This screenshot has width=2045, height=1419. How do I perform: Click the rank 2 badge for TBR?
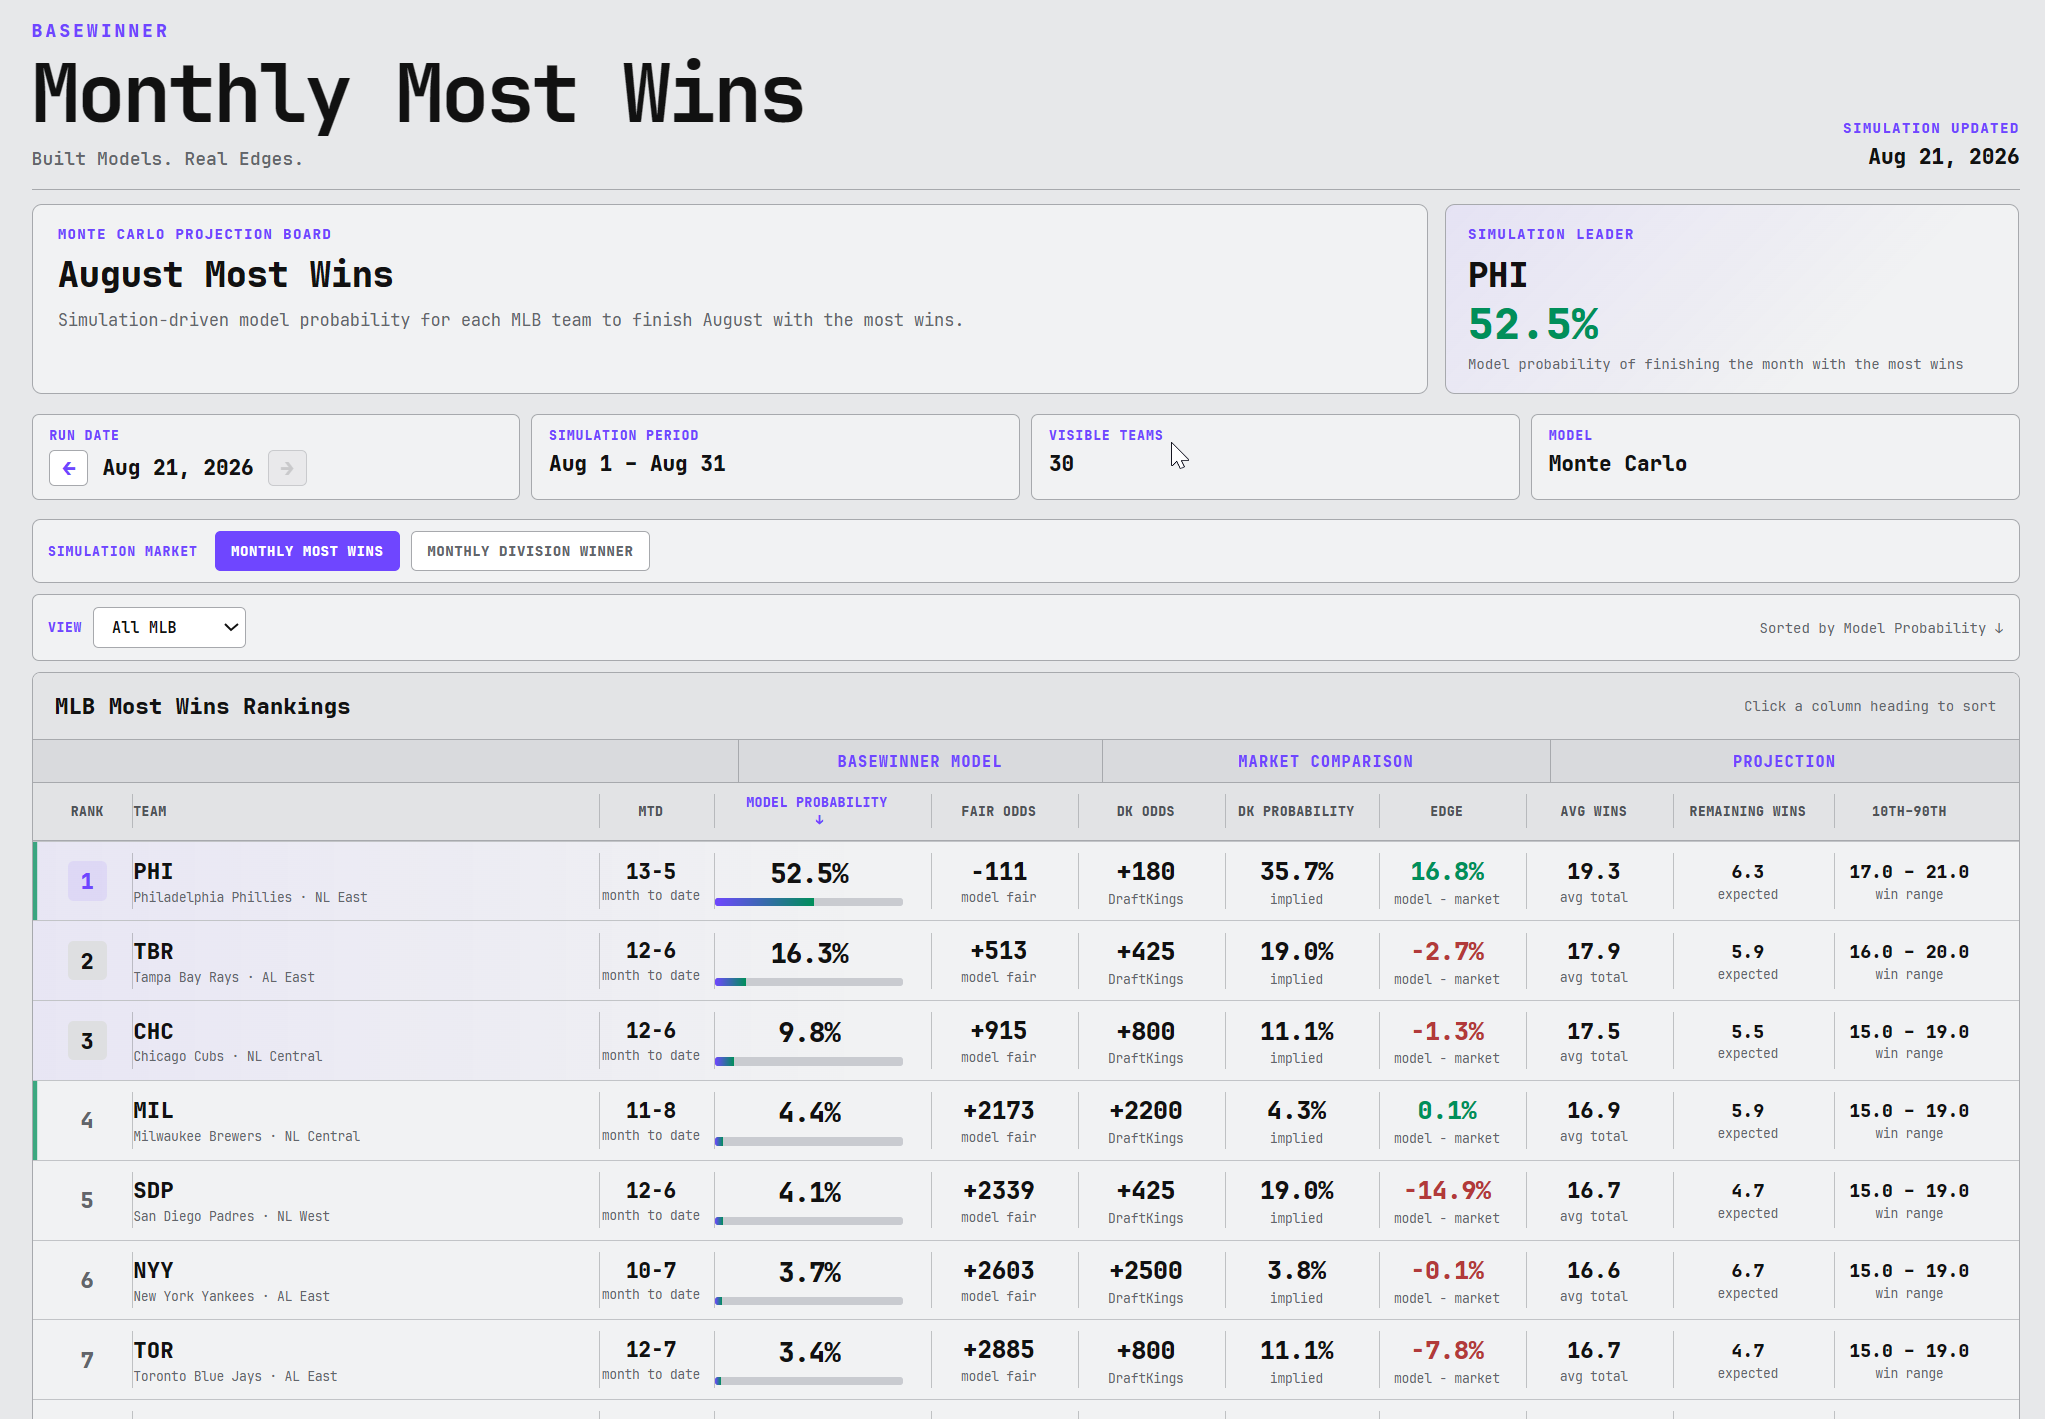point(87,961)
